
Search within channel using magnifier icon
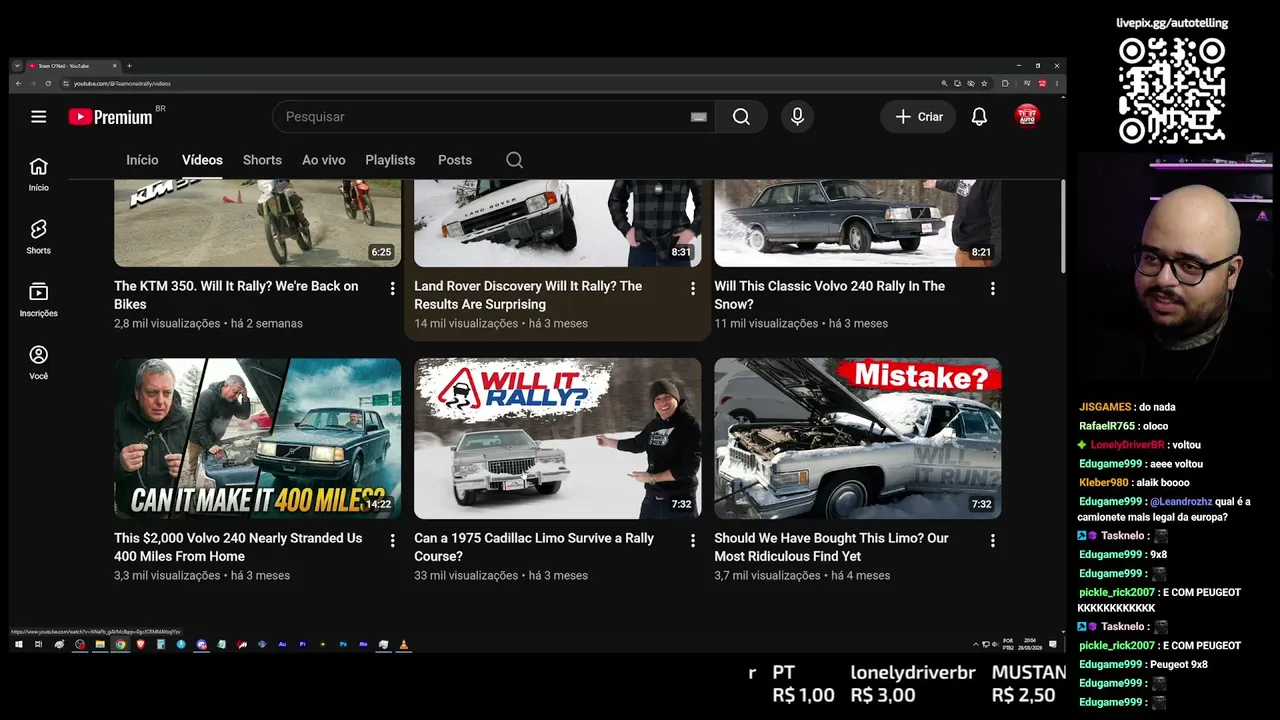(514, 160)
